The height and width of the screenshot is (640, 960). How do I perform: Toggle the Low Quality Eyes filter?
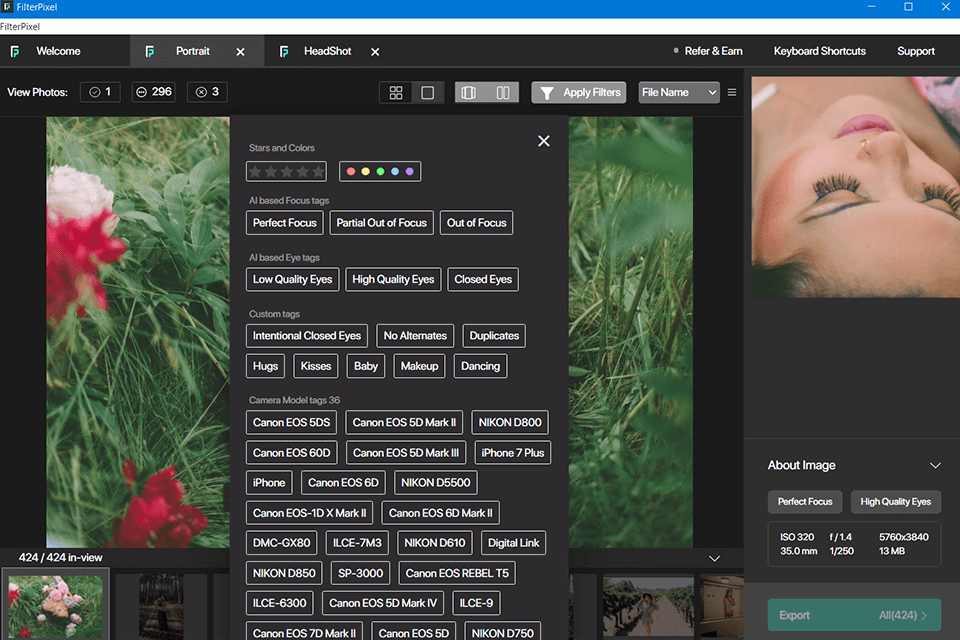293,279
